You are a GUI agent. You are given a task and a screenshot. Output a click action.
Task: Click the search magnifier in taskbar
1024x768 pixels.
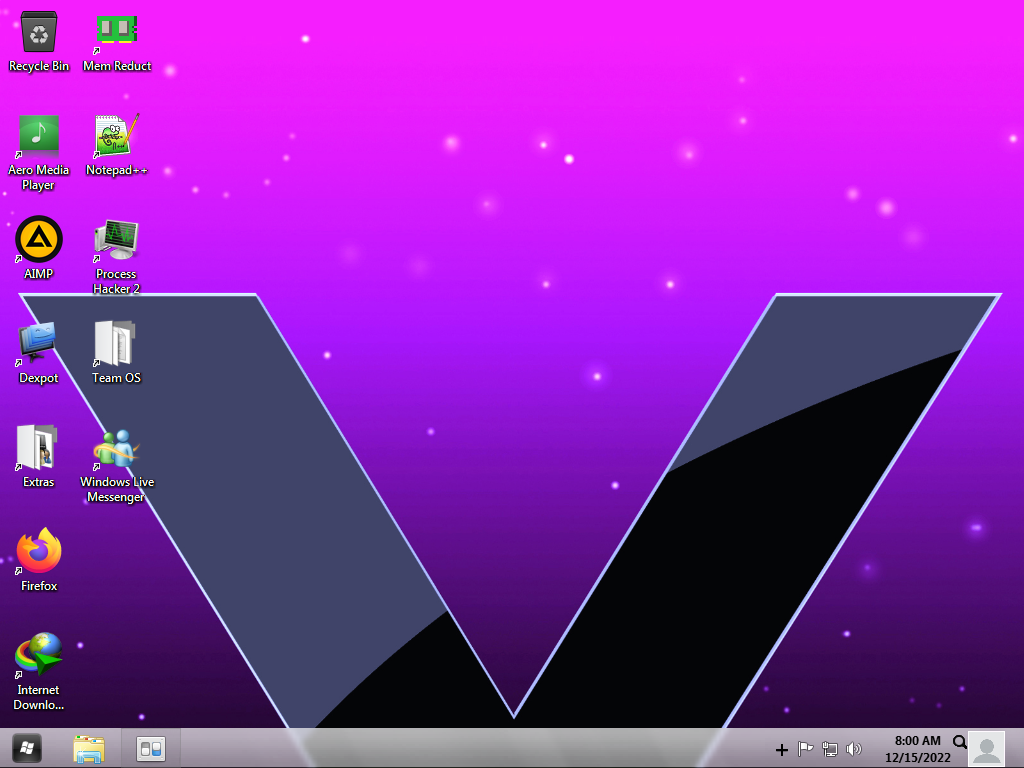[x=959, y=742]
